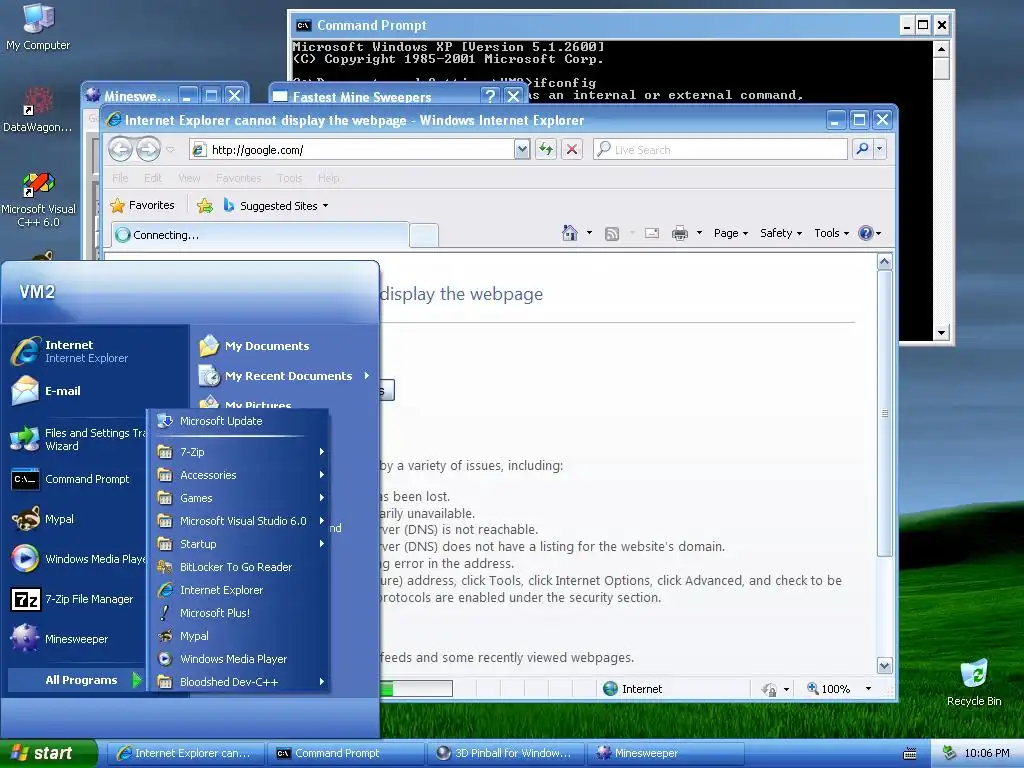Click in the google.com address field
The width and height of the screenshot is (1024, 768).
point(361,150)
